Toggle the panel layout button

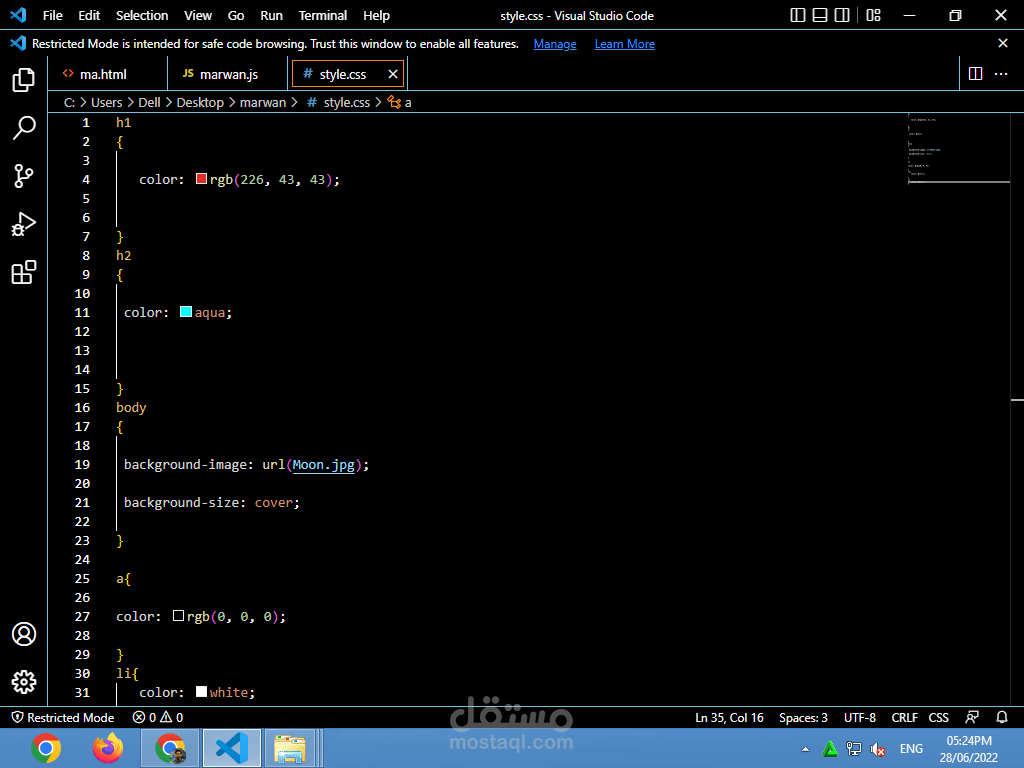tap(820, 15)
